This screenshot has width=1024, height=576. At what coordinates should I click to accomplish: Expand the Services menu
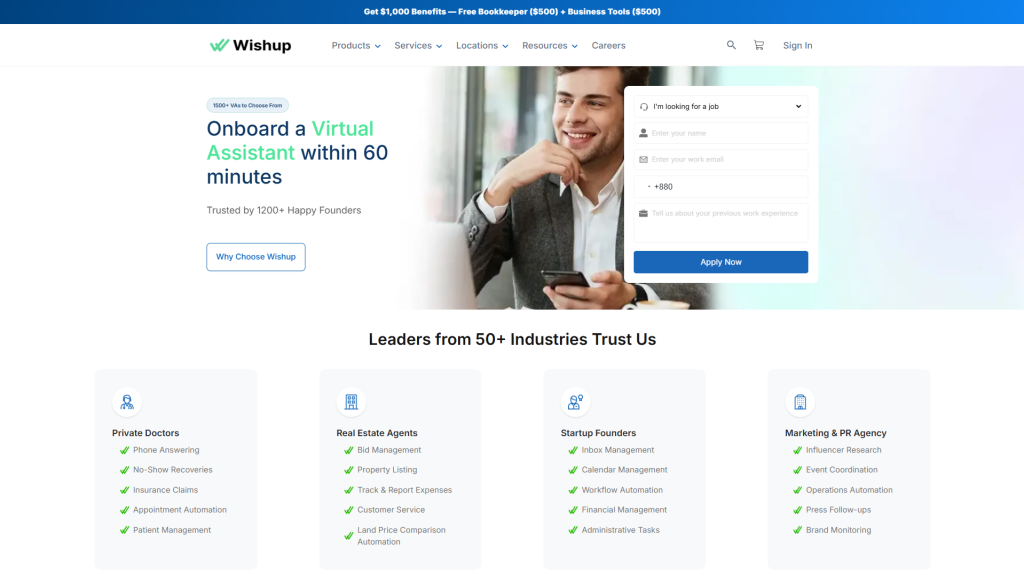click(x=418, y=45)
